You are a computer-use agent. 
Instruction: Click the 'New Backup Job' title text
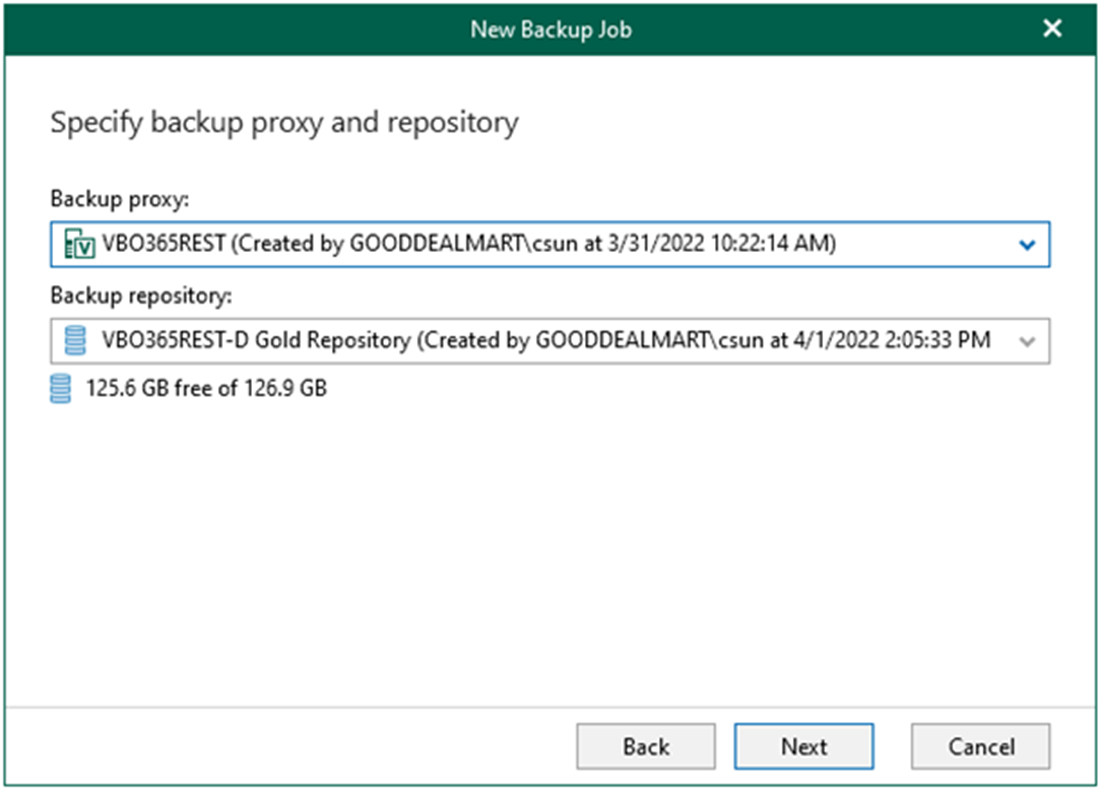(551, 29)
